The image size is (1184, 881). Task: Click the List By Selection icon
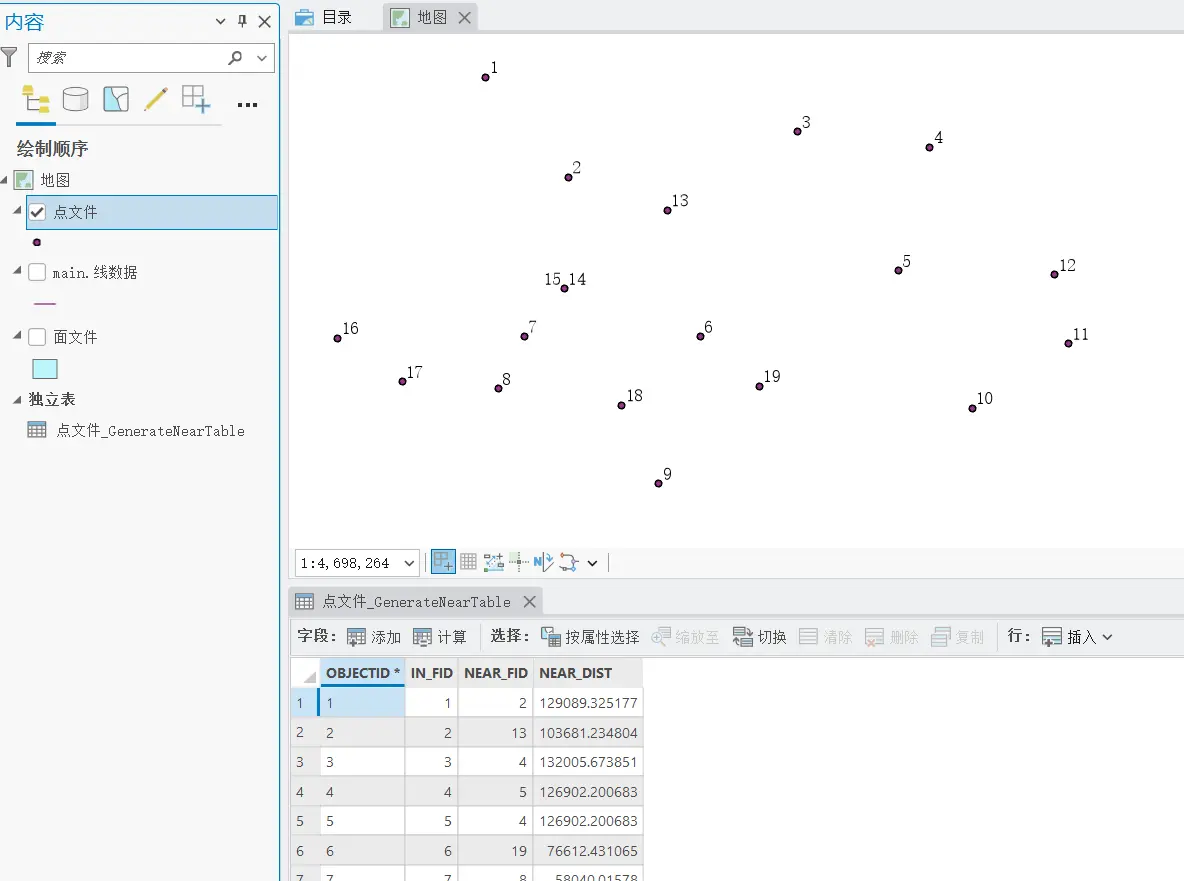coord(116,100)
